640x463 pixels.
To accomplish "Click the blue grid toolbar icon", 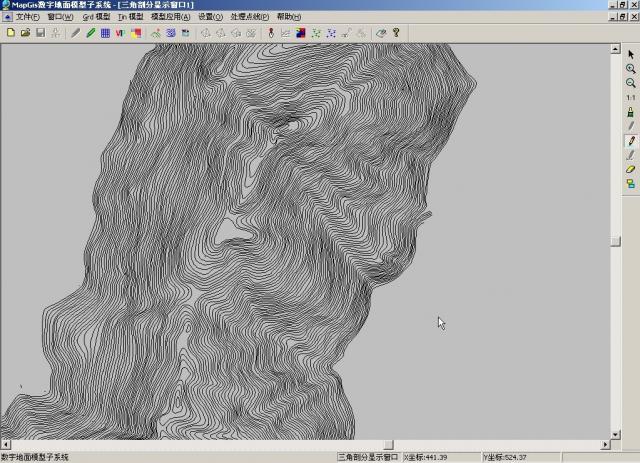I will (x=105, y=33).
